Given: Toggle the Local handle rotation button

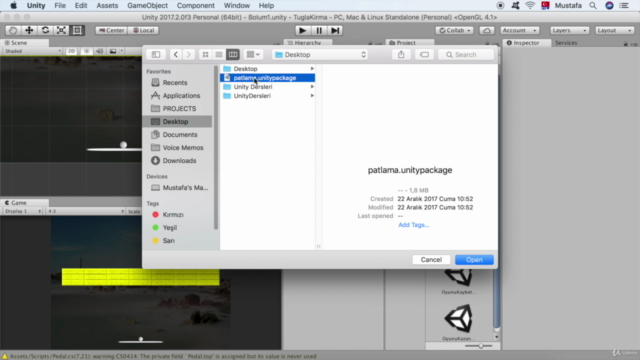Looking at the screenshot, I should coord(144,30).
